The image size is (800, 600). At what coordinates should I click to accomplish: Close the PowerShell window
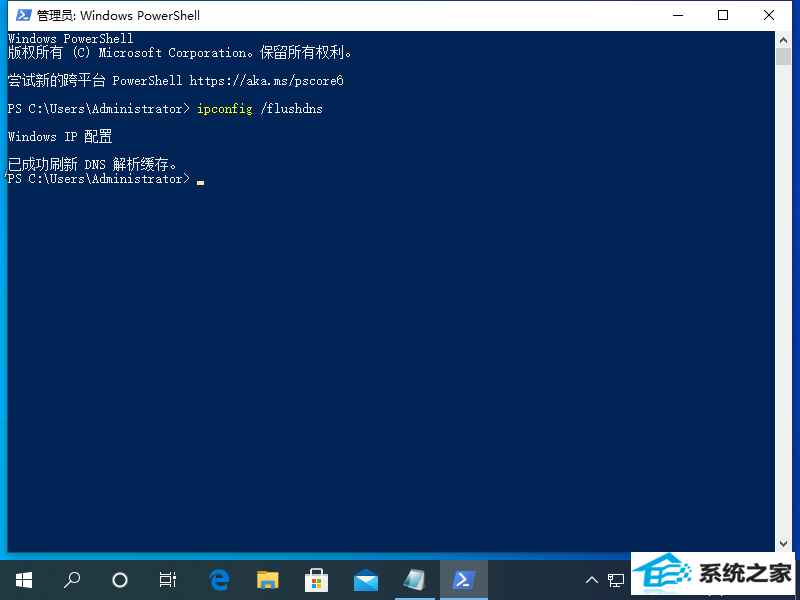coord(769,15)
